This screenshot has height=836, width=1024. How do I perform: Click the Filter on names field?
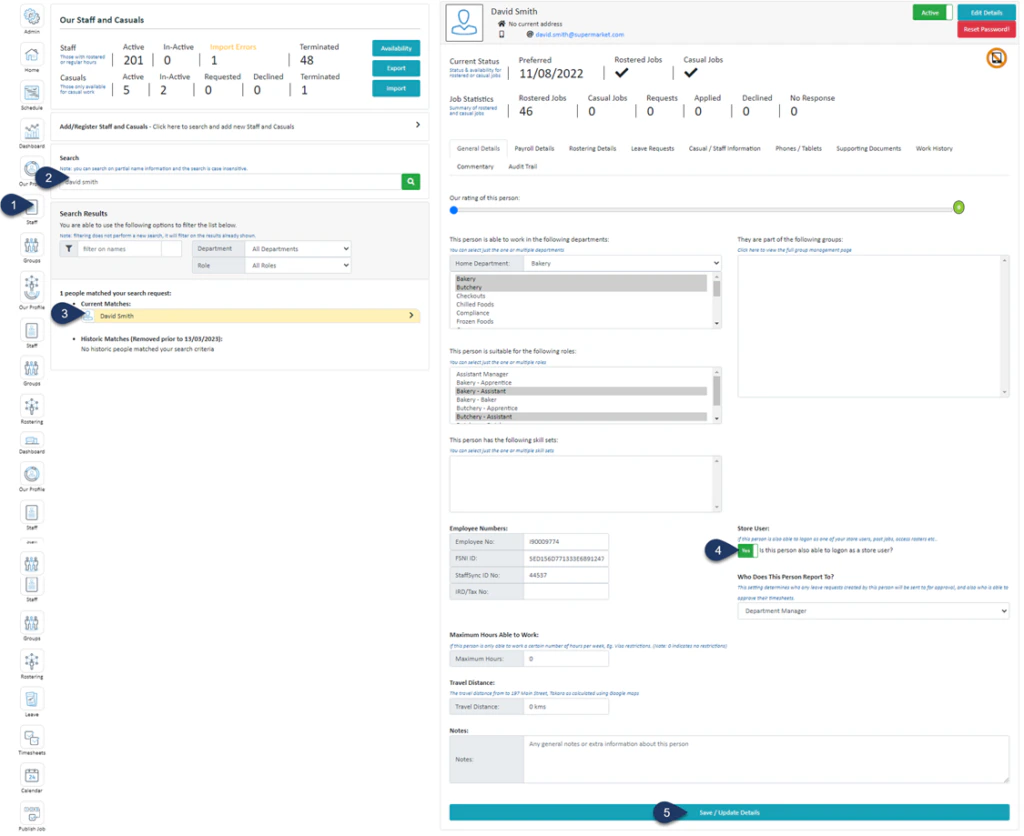[x=120, y=249]
